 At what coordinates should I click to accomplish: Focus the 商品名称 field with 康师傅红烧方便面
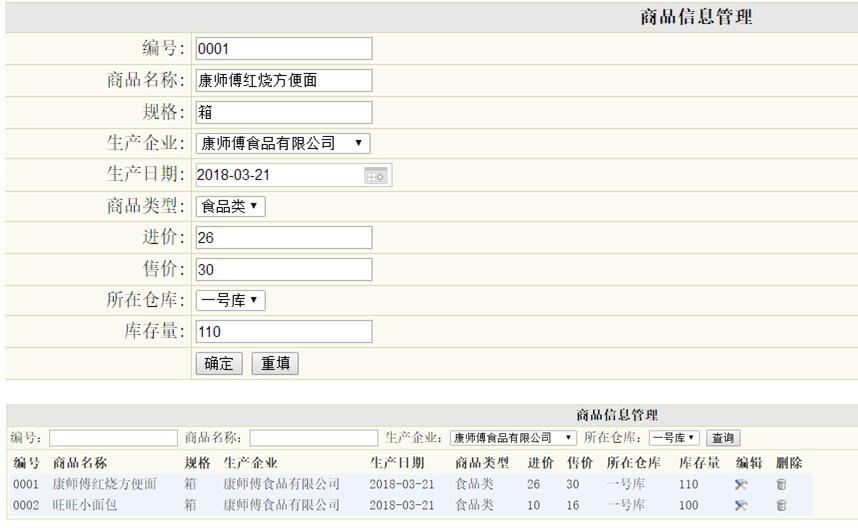coord(284,80)
